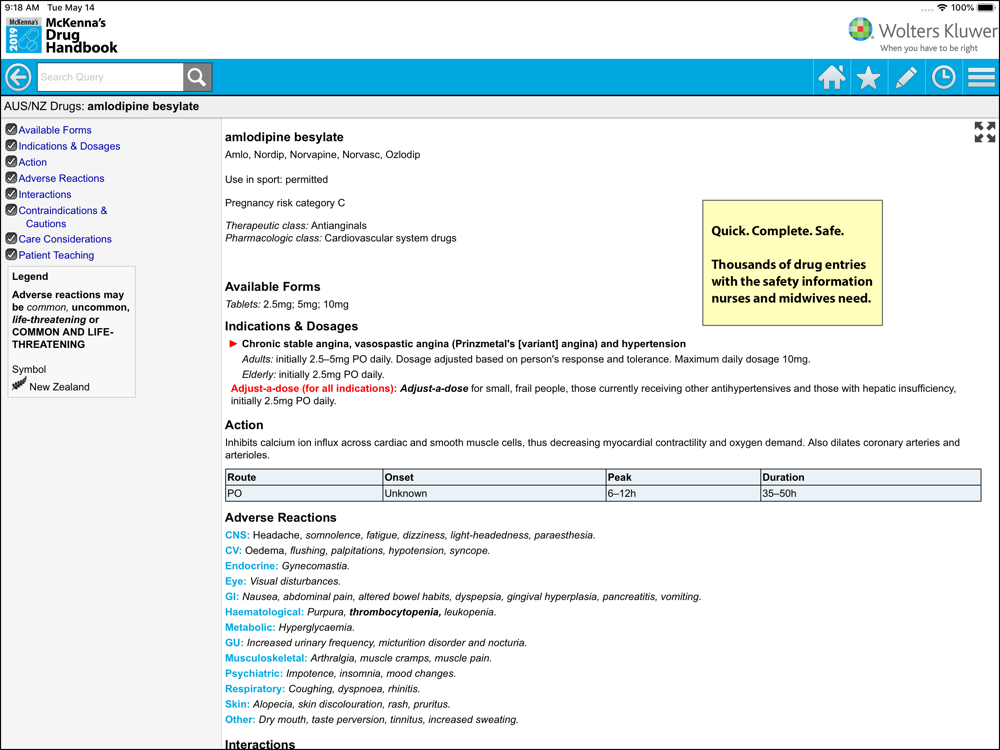Click the search magnifier button
Viewport: 1000px width, 750px height.
(x=198, y=77)
